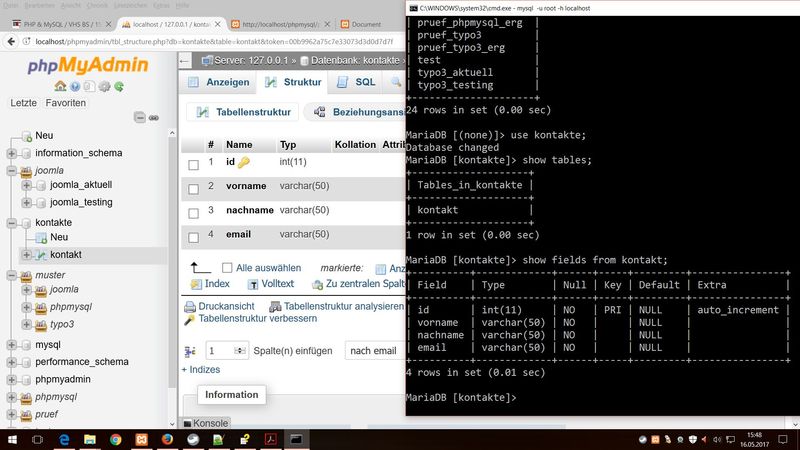Collapse the joomla database group

coord(11,170)
